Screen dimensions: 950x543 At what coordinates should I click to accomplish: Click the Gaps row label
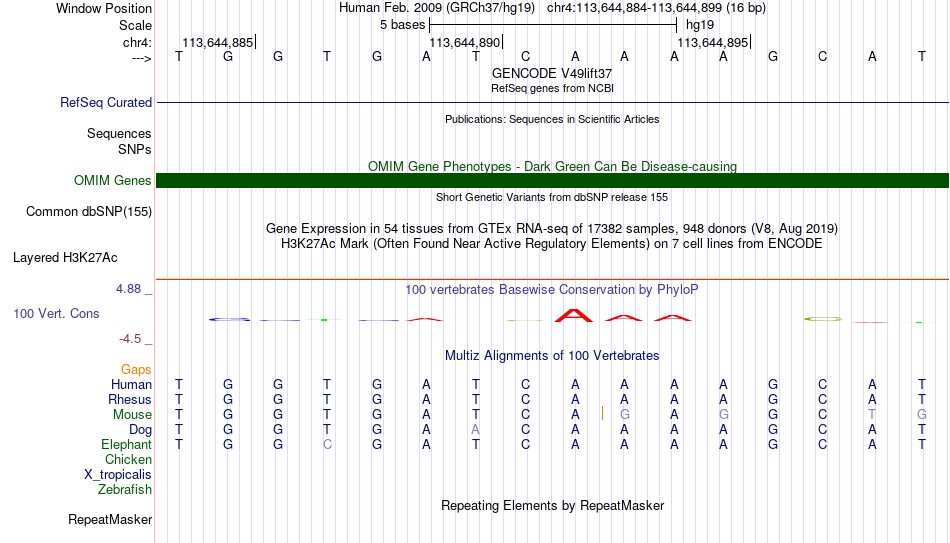(x=136, y=370)
